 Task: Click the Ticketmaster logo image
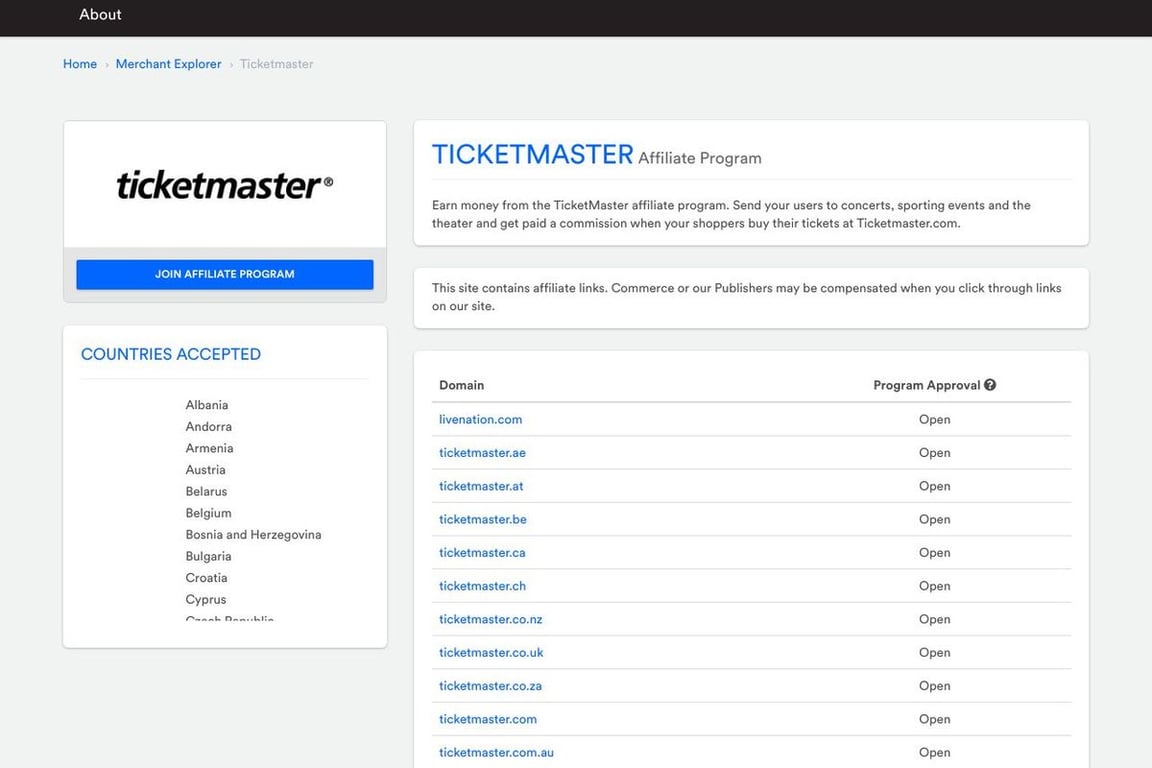223,183
